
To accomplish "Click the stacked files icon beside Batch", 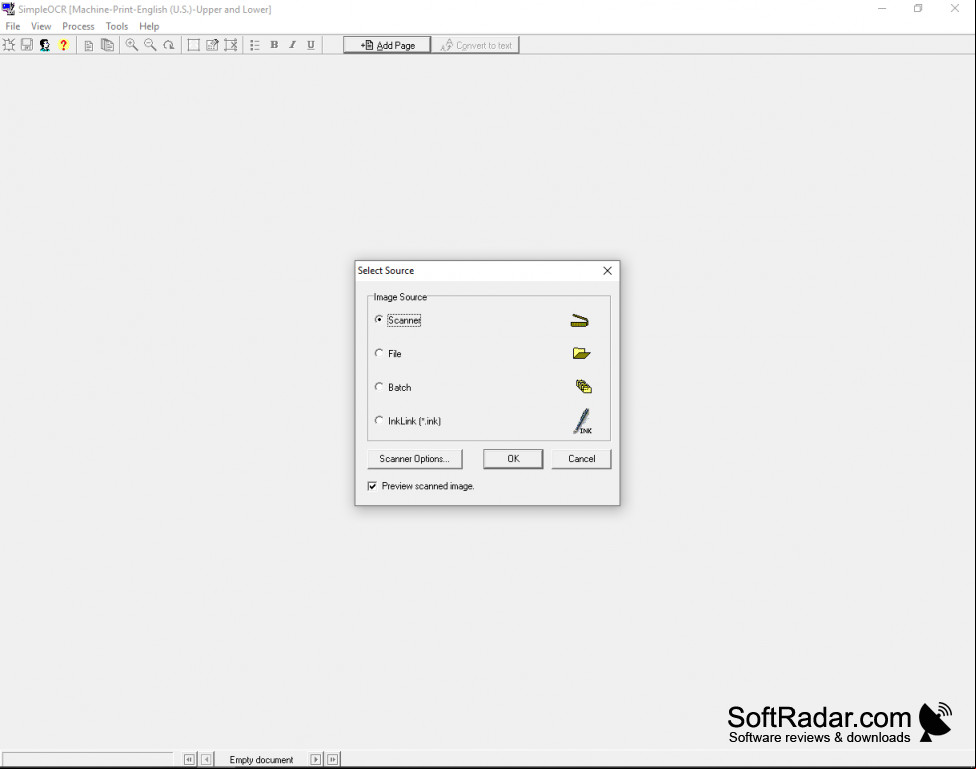I will (x=583, y=387).
